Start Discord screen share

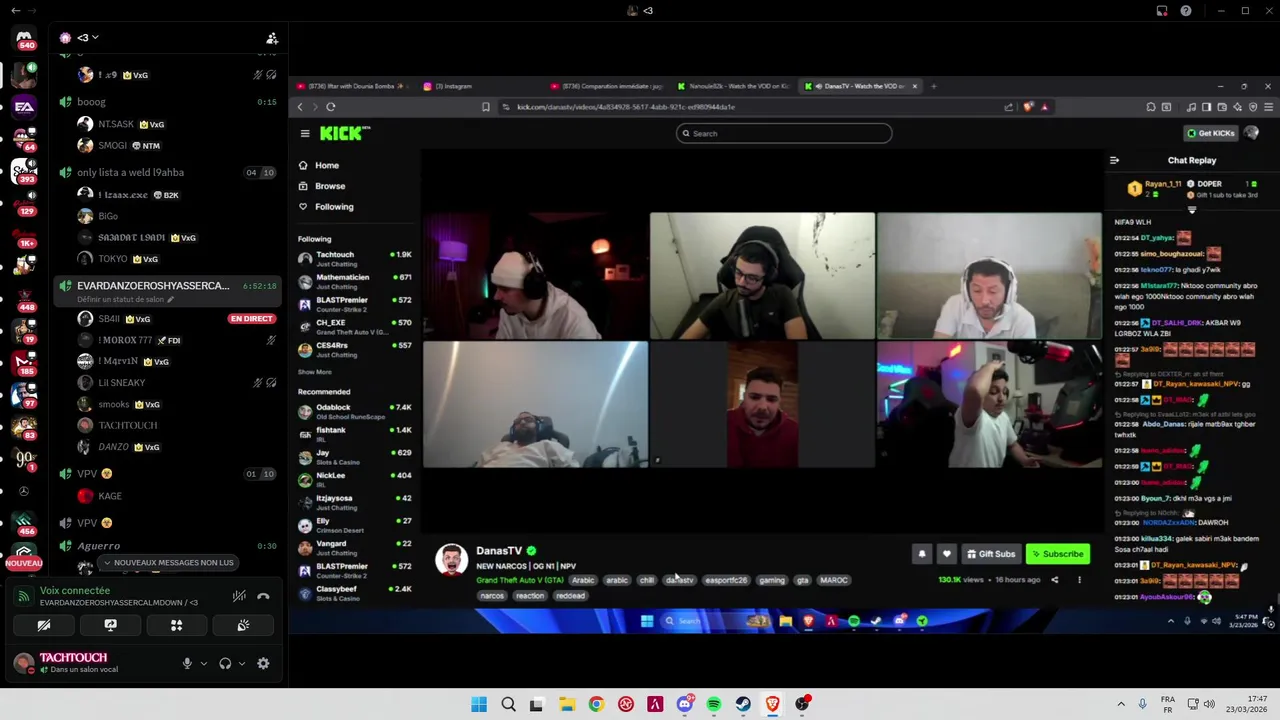[x=110, y=625]
